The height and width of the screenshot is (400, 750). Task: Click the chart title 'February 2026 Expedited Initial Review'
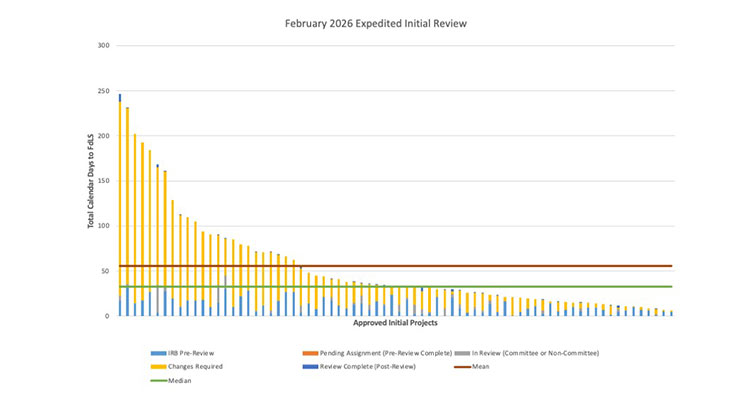point(375,20)
